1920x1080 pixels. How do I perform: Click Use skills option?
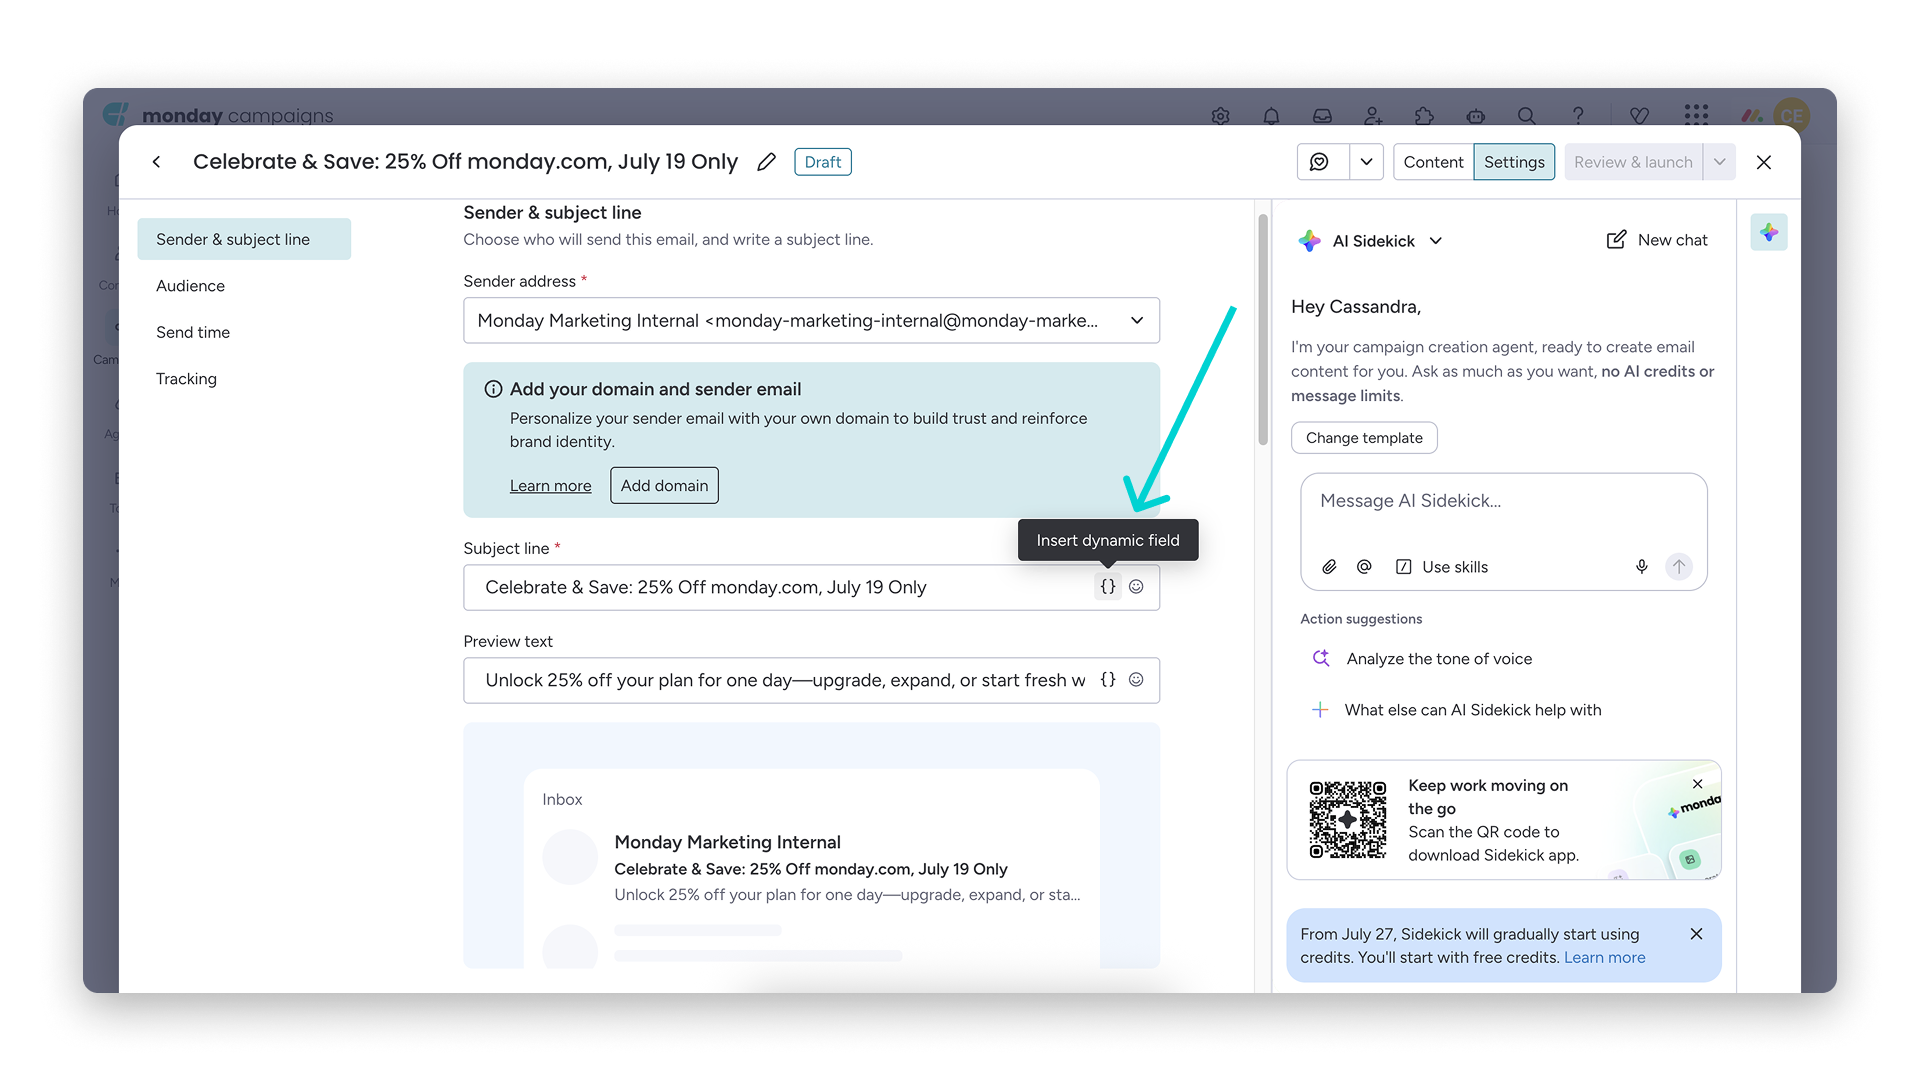point(1442,567)
